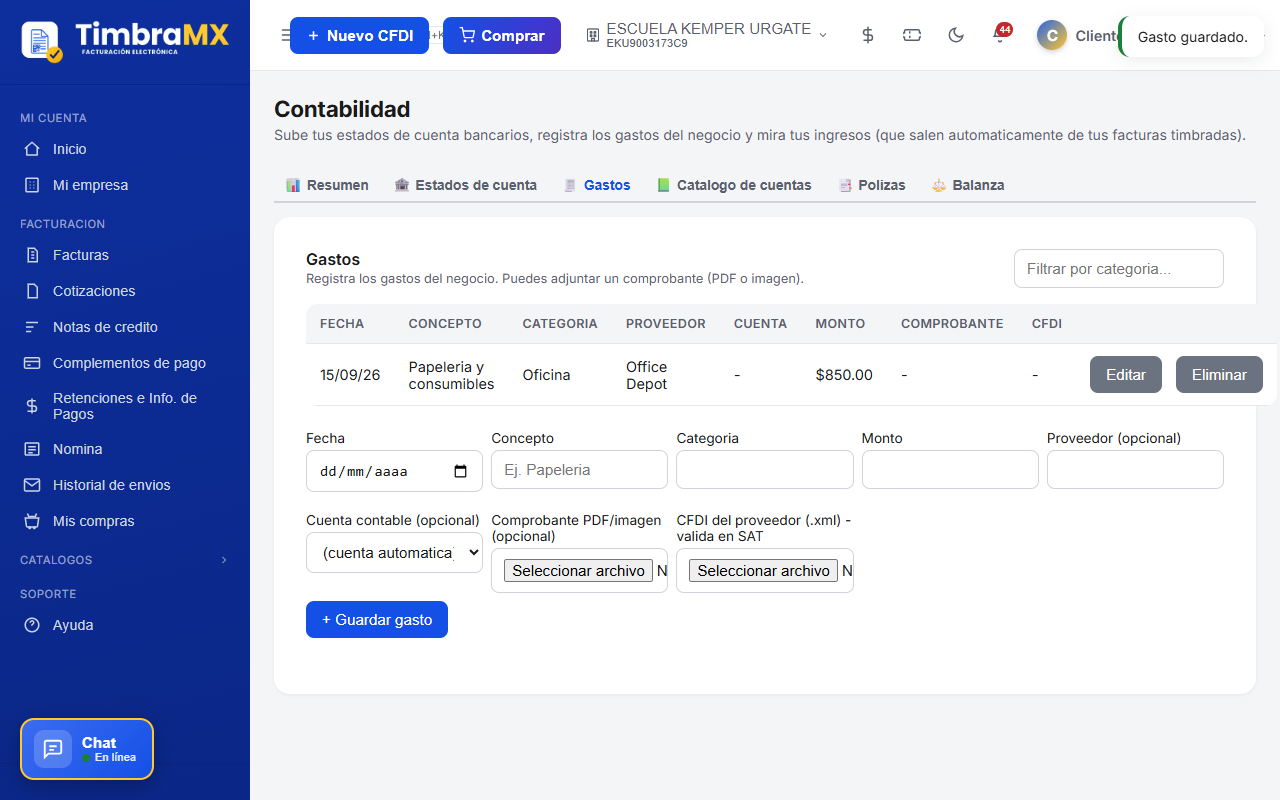Open the Chat En línea widget
This screenshot has height=800, width=1280.
click(87, 749)
